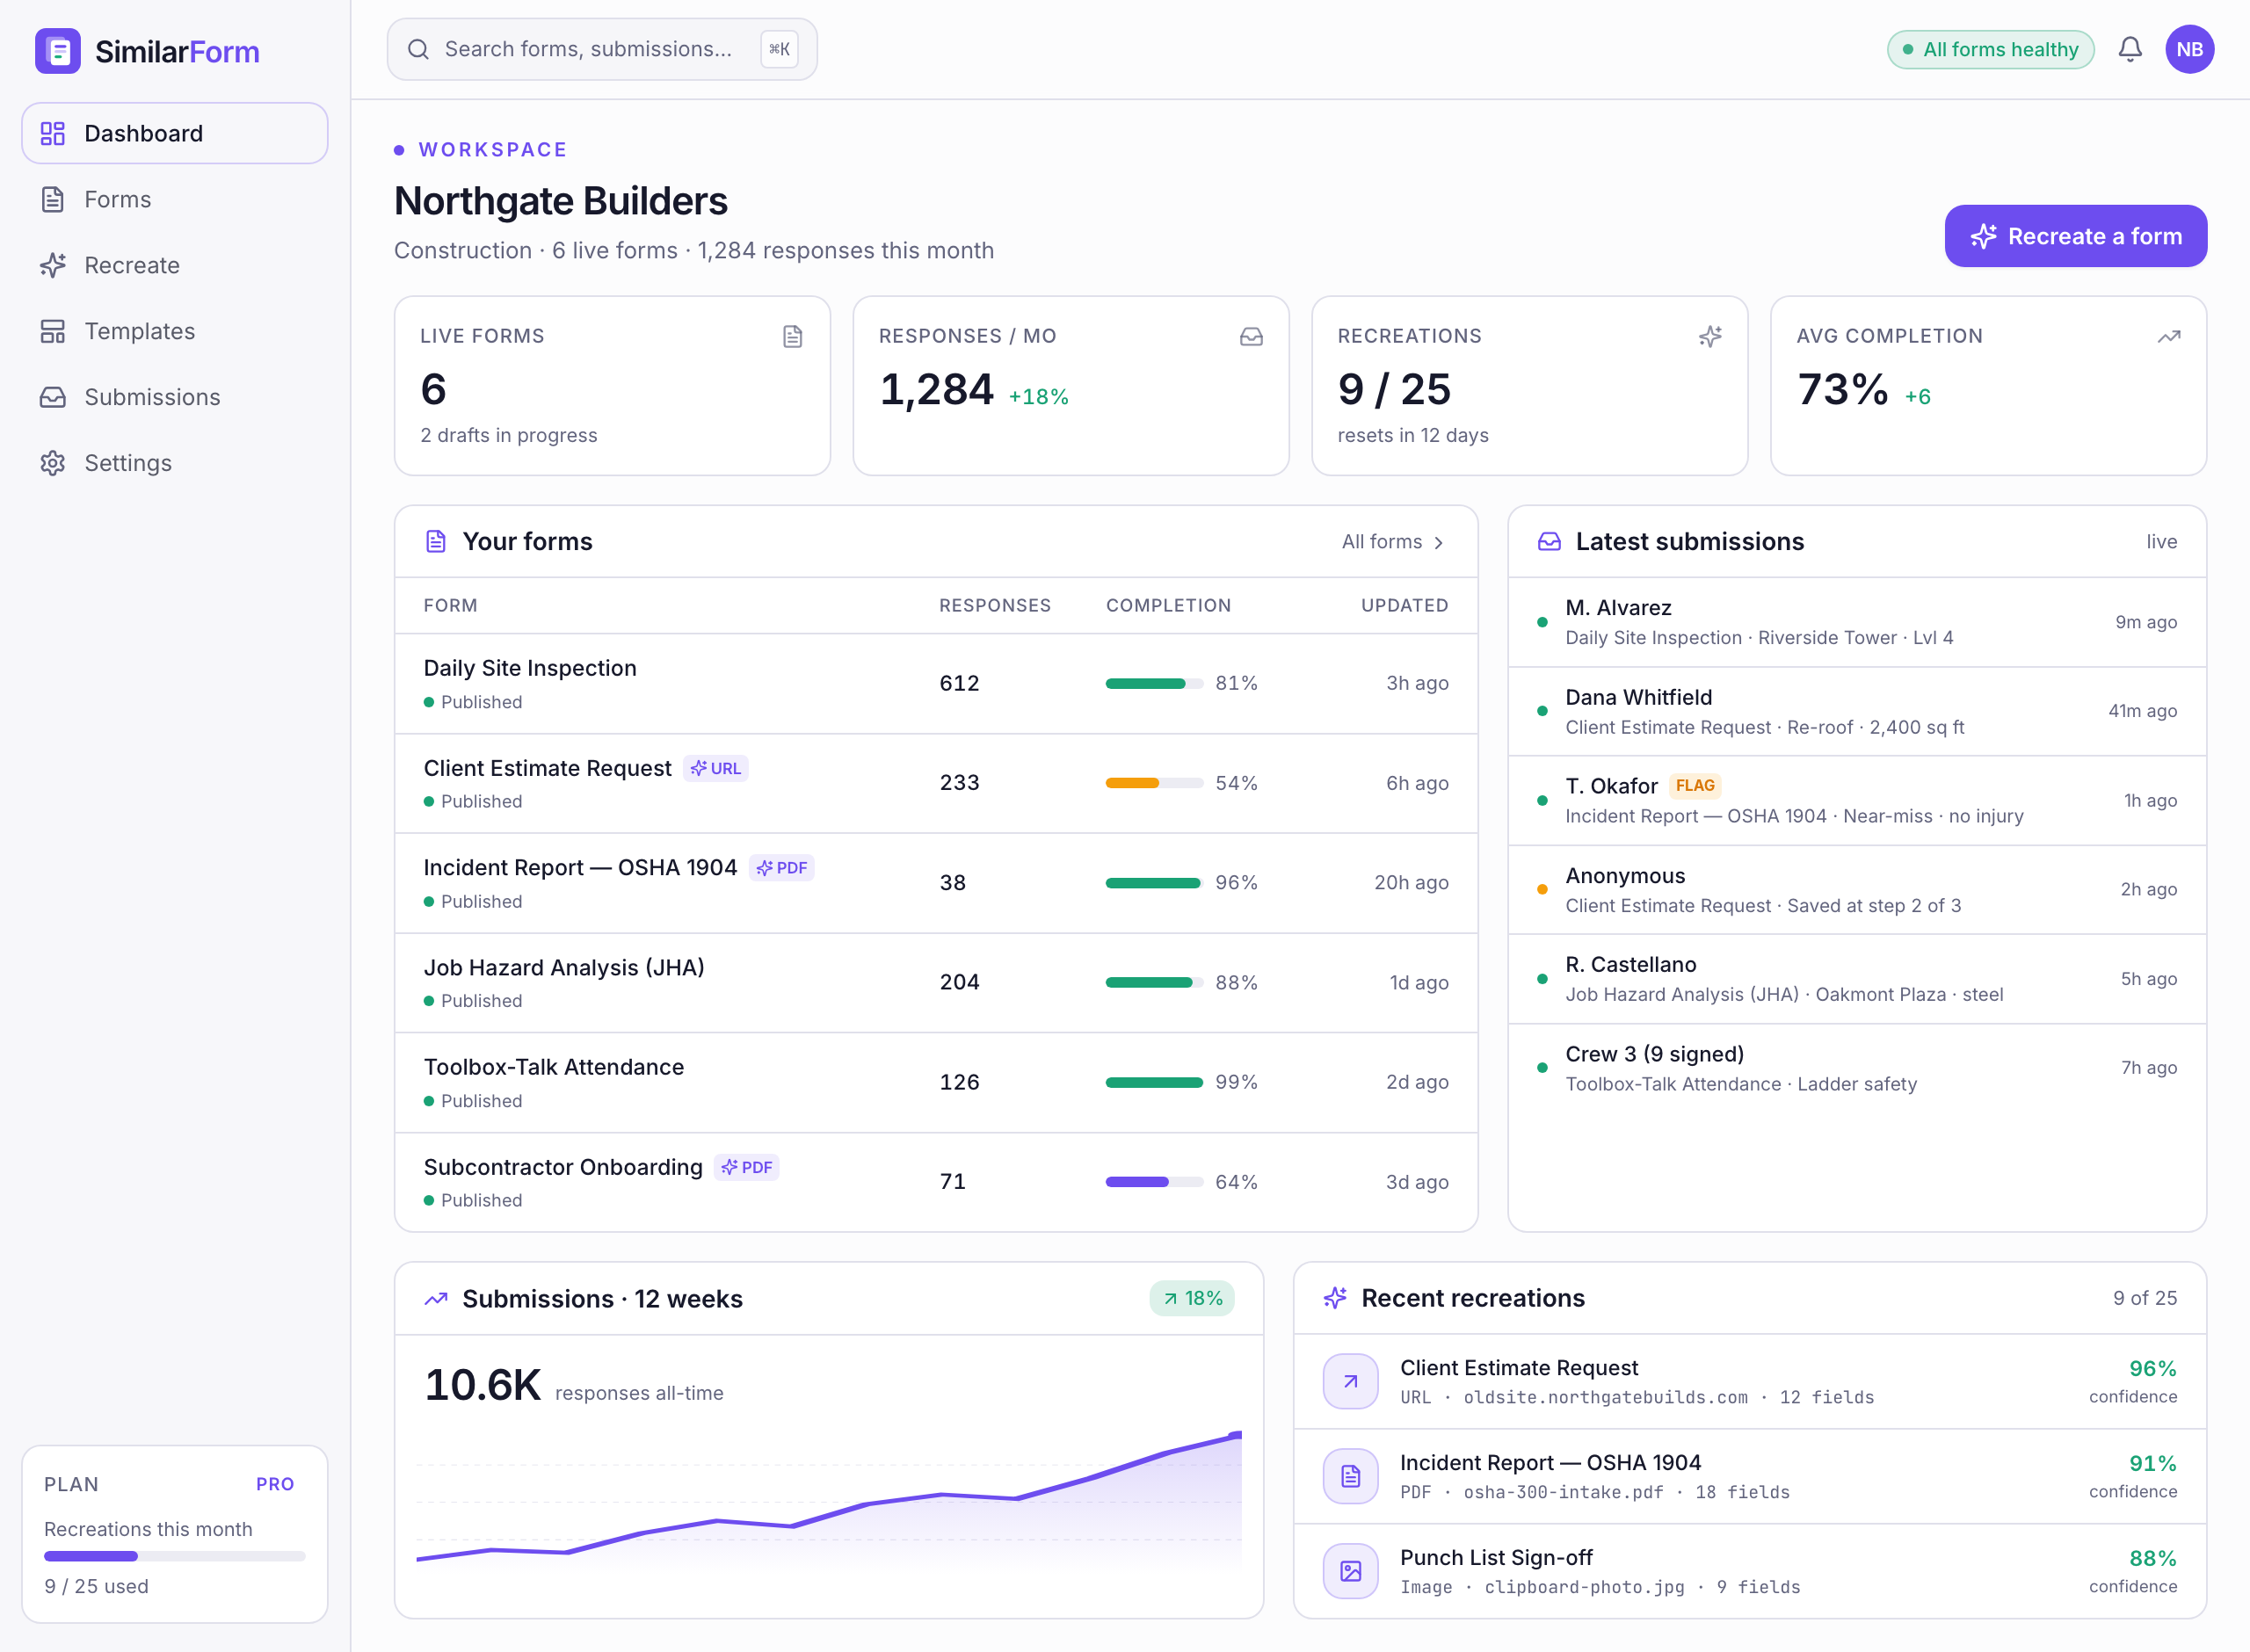Open the Templates section
This screenshot has height=1652, width=2250.
[x=175, y=331]
